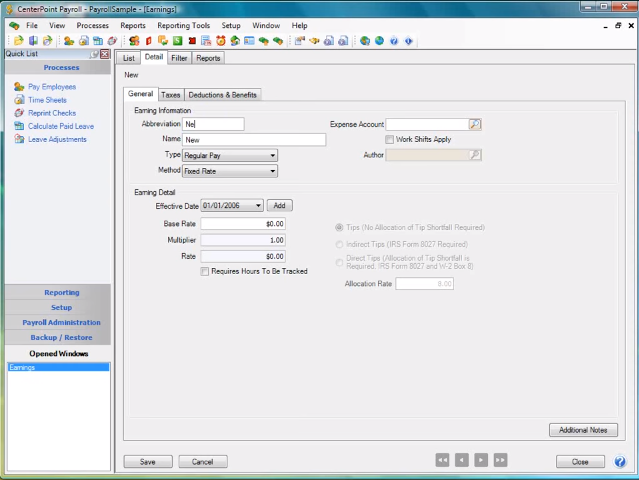Click the Author lookup magnifier icon
Screen dimensions: 639x480
tap(475, 155)
